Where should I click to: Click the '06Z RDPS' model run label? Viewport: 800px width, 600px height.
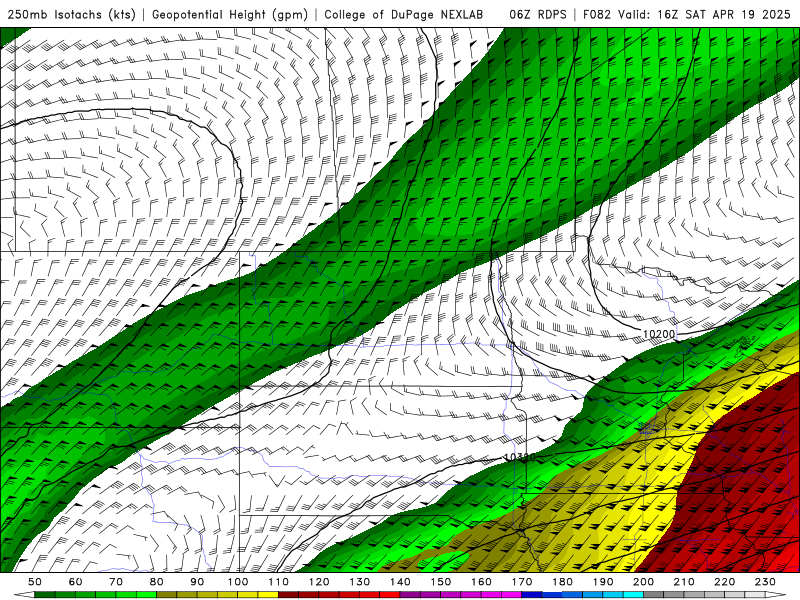pos(538,14)
